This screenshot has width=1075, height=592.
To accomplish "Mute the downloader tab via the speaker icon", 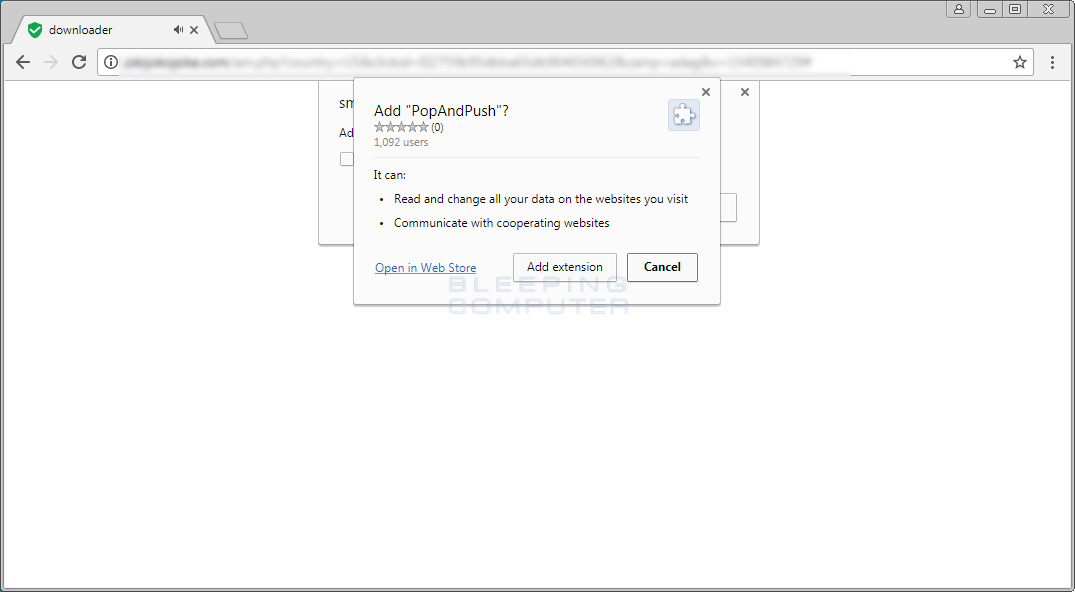I will click(x=178, y=29).
